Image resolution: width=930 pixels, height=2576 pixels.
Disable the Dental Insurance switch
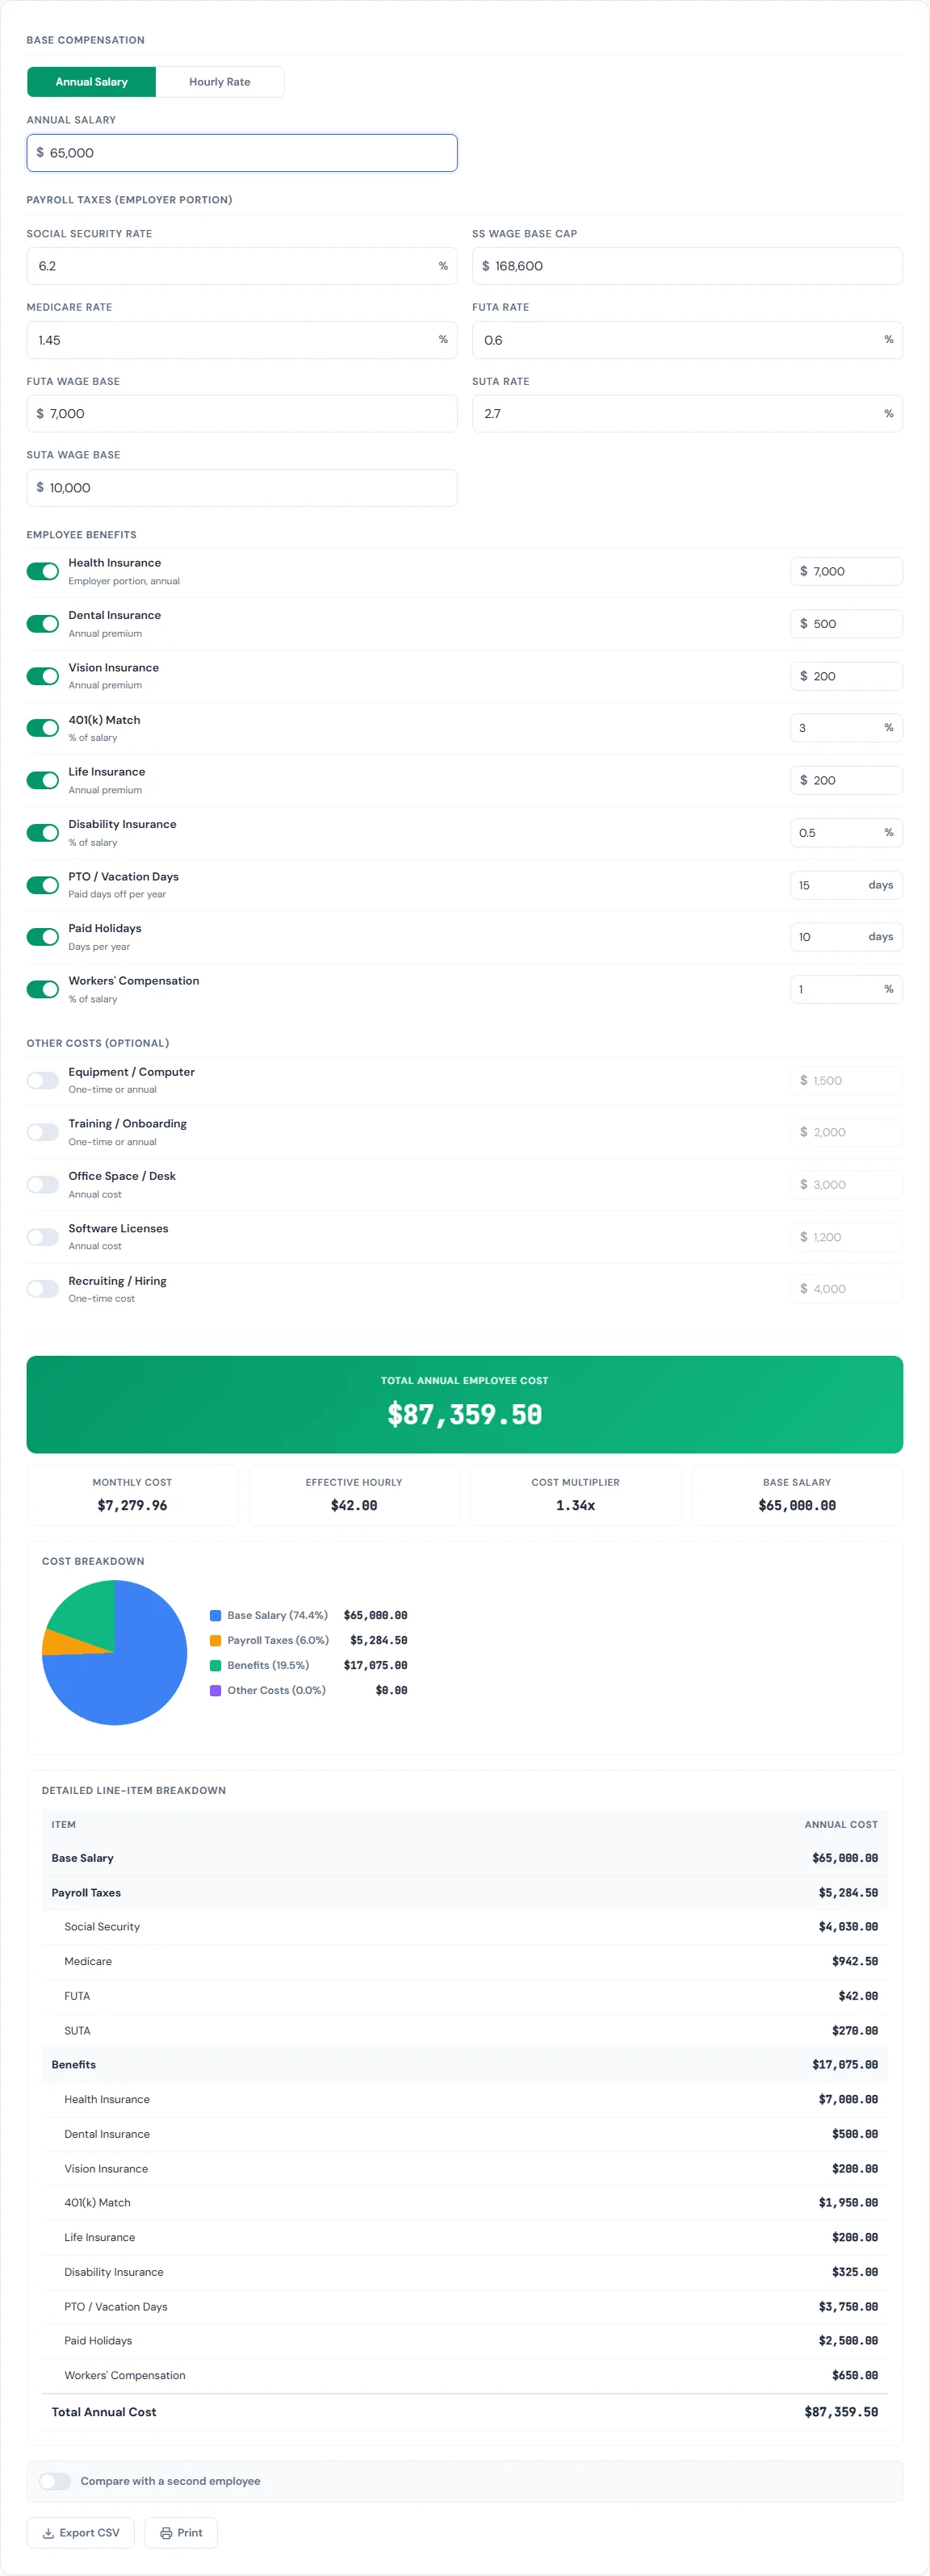(43, 624)
